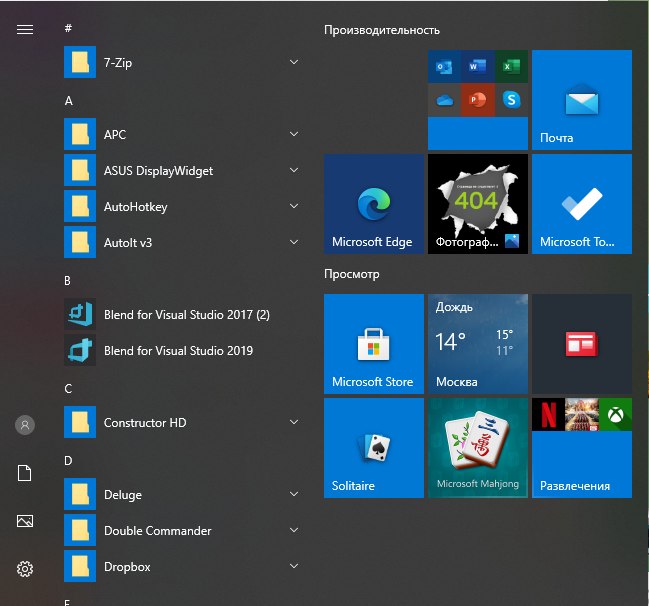649x606 pixels.
Task: Click the D letter header
Action: point(68,461)
